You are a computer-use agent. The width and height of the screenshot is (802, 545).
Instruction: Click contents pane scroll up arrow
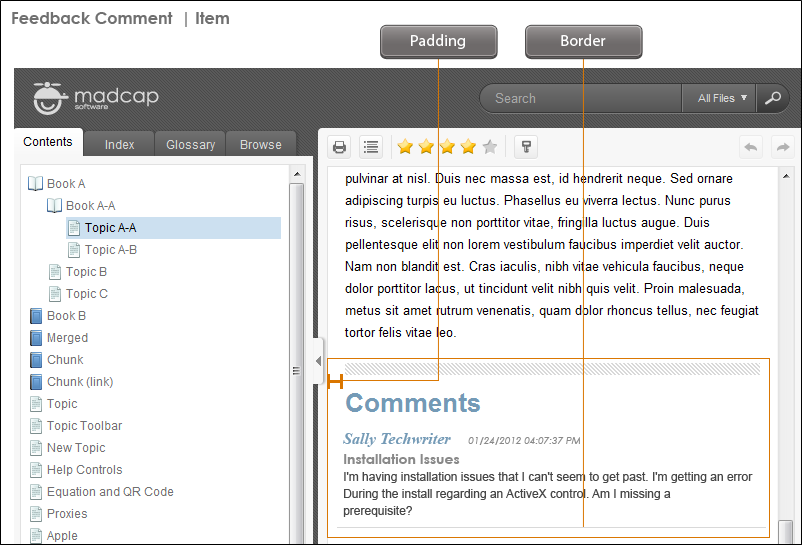[x=297, y=174]
